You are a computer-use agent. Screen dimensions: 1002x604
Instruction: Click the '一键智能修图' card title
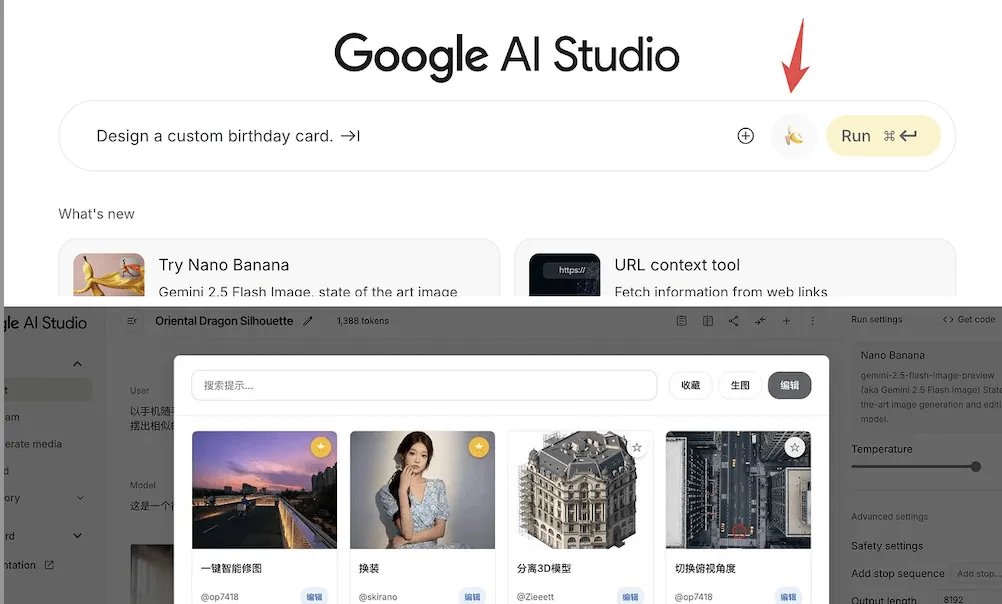pos(231,568)
